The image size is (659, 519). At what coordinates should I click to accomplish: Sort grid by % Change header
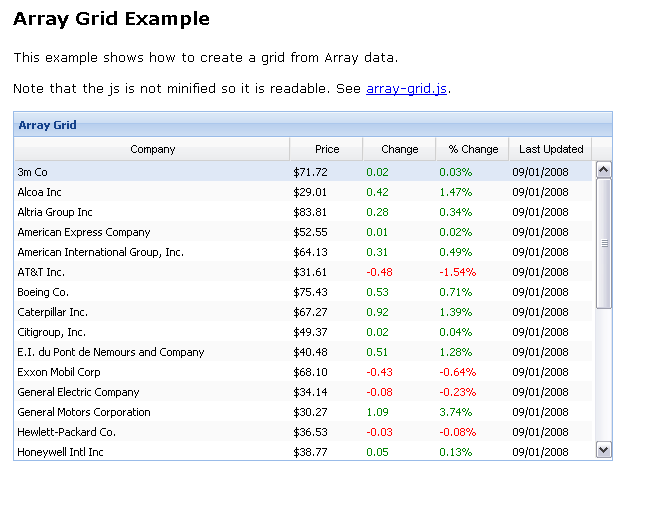coord(472,149)
